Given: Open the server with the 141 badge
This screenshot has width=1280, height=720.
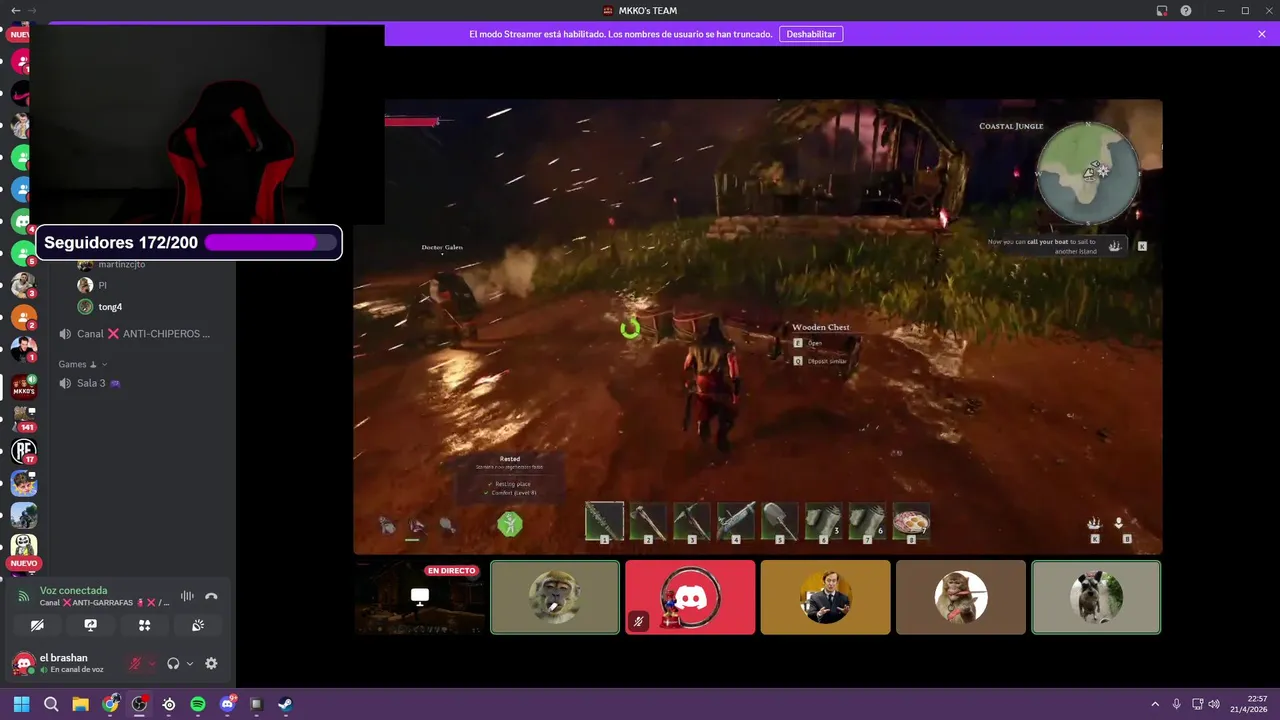Looking at the screenshot, I should pos(24,419).
